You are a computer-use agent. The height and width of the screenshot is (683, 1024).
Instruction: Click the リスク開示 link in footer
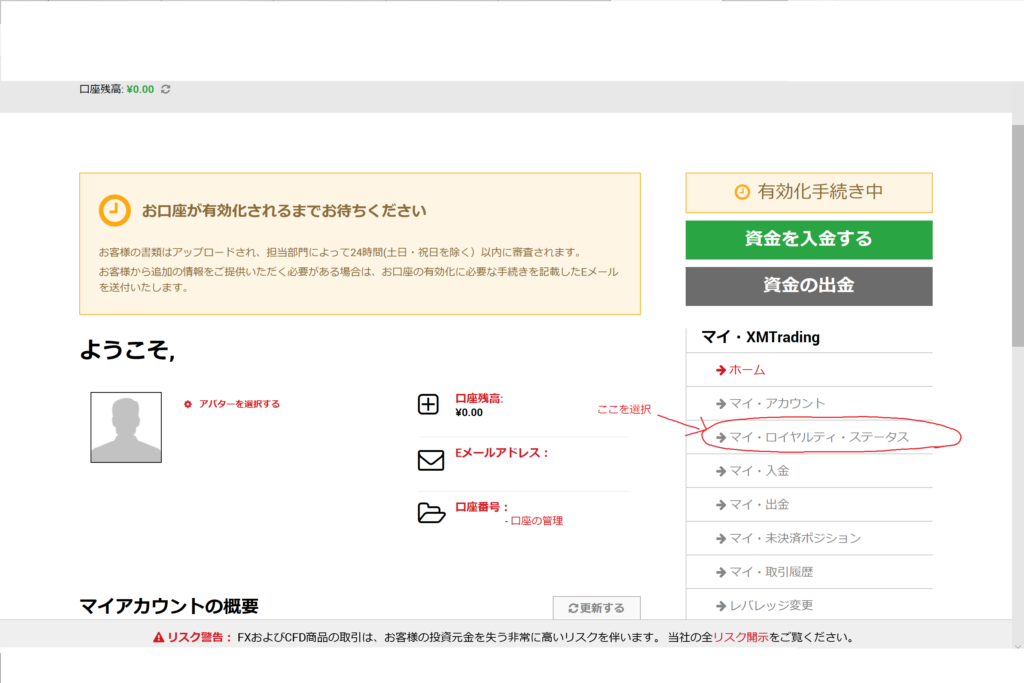pos(740,637)
